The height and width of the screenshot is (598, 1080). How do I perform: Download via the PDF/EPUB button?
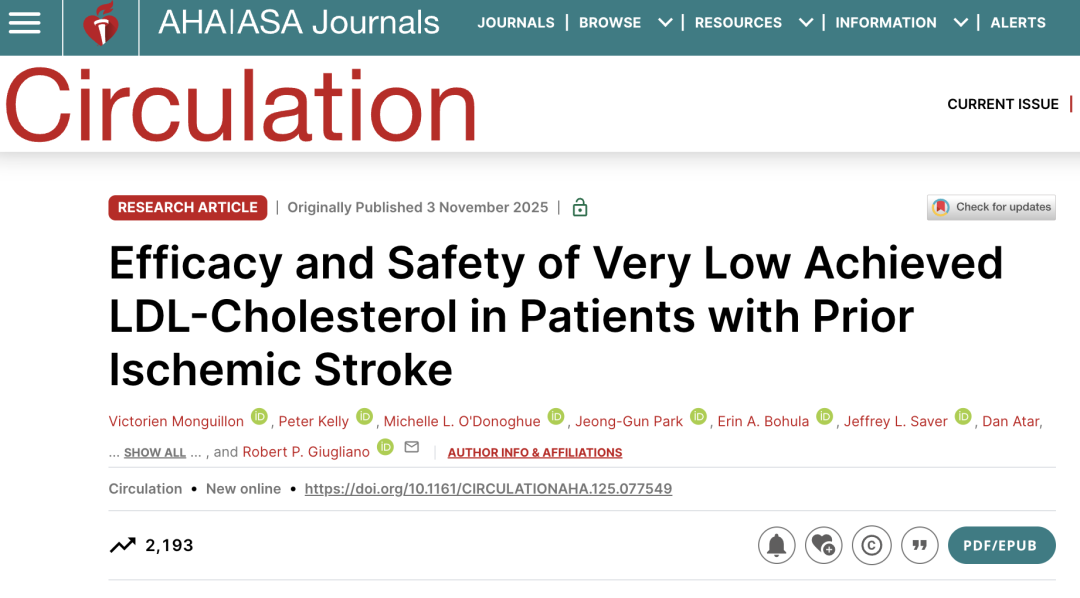coord(1001,545)
